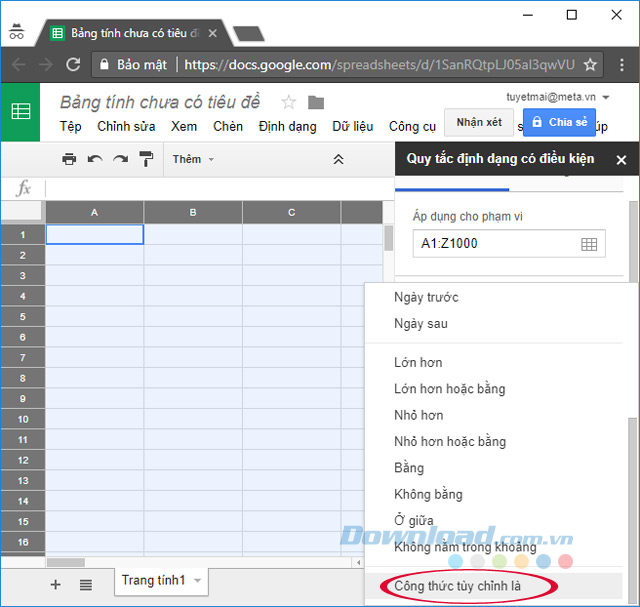
Task: Open a new browser tab
Action: [x=249, y=33]
